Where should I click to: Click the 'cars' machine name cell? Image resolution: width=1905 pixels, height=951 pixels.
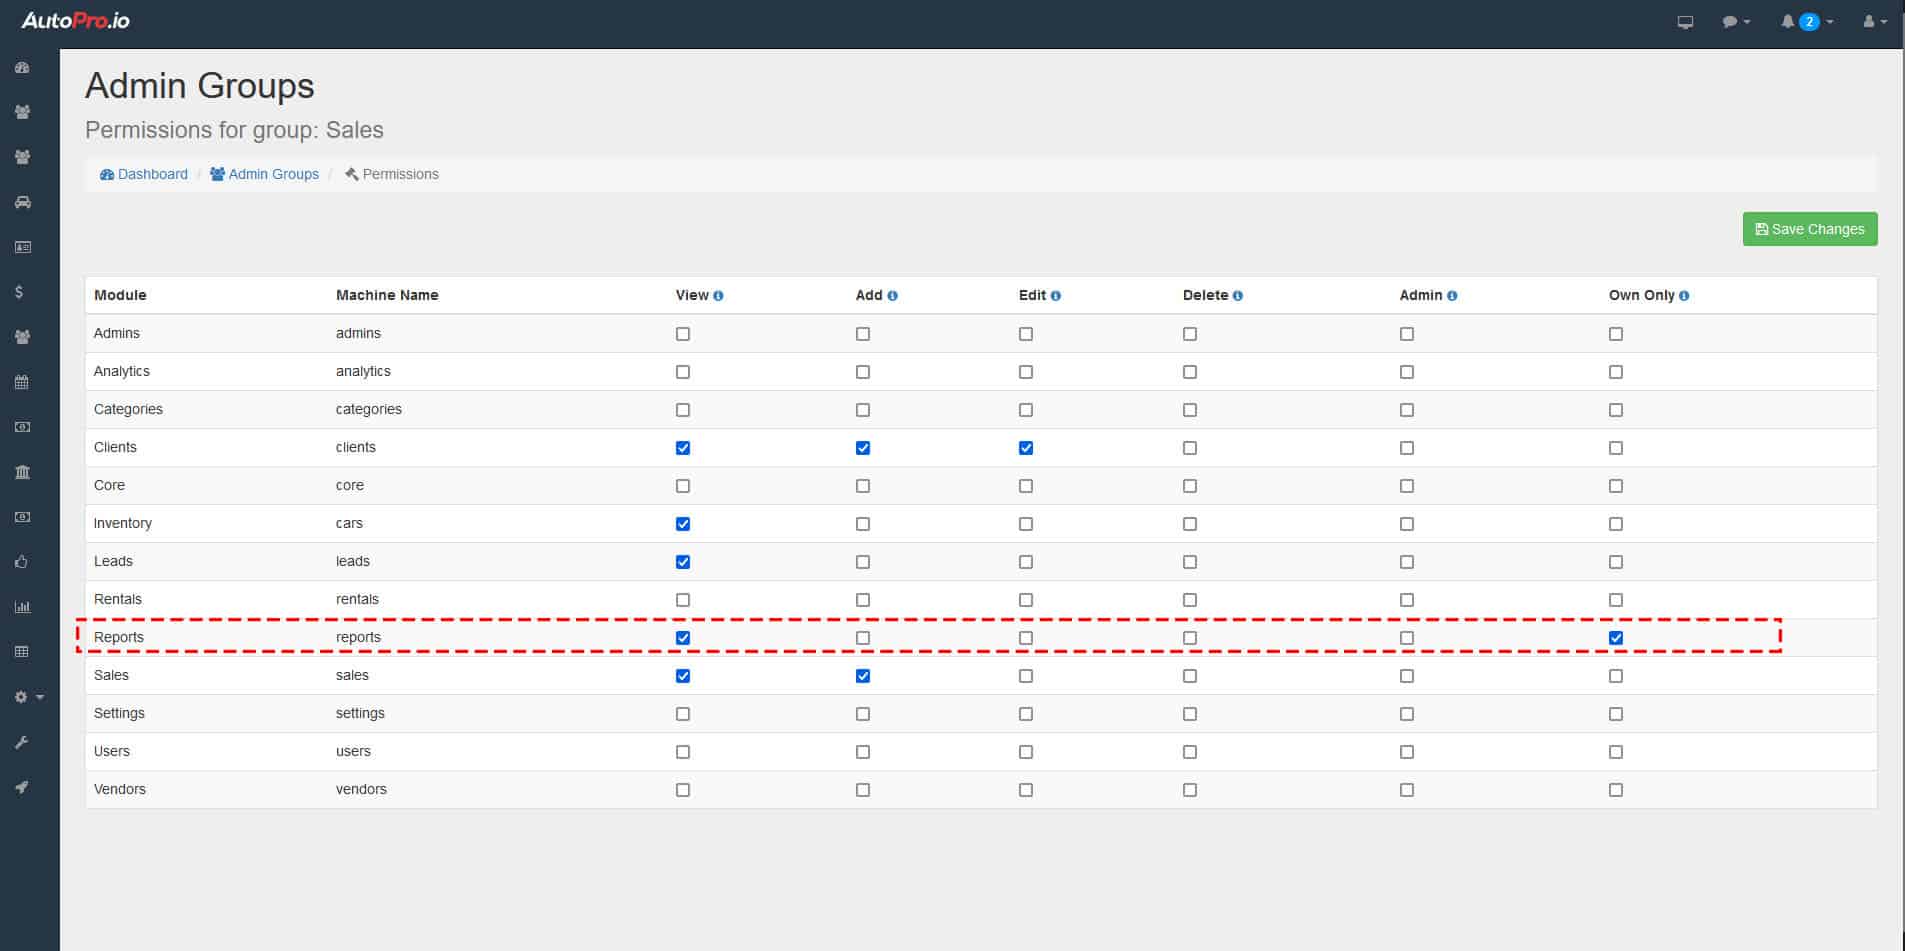tap(349, 523)
